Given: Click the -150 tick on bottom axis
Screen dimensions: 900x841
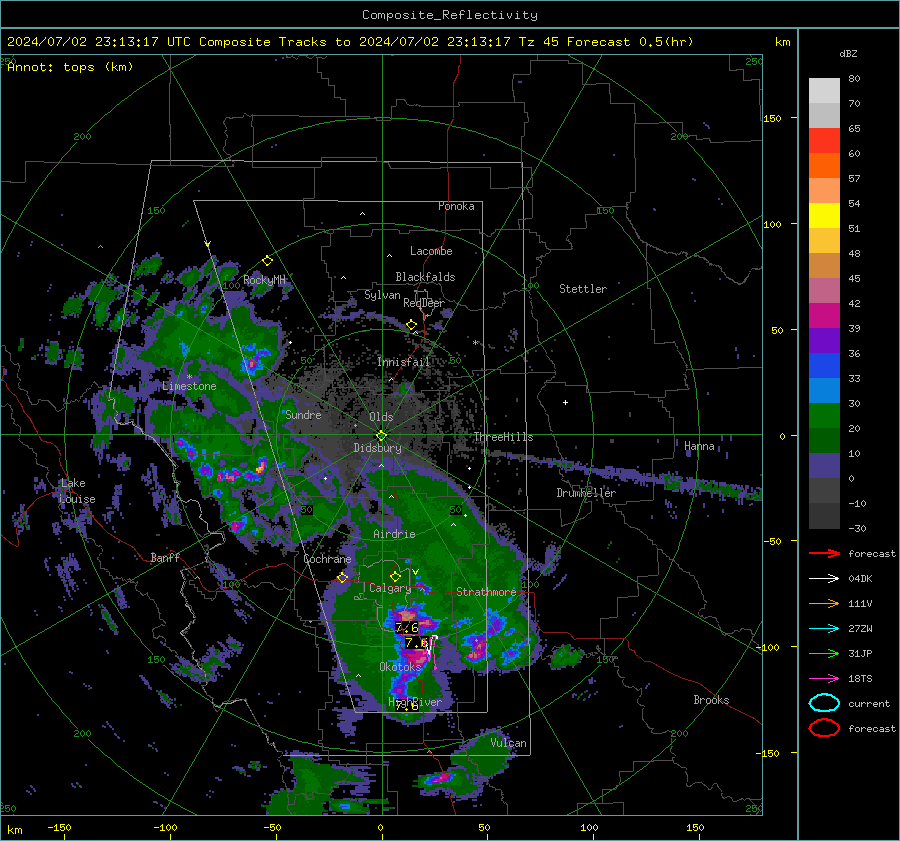Looking at the screenshot, I should [59, 828].
